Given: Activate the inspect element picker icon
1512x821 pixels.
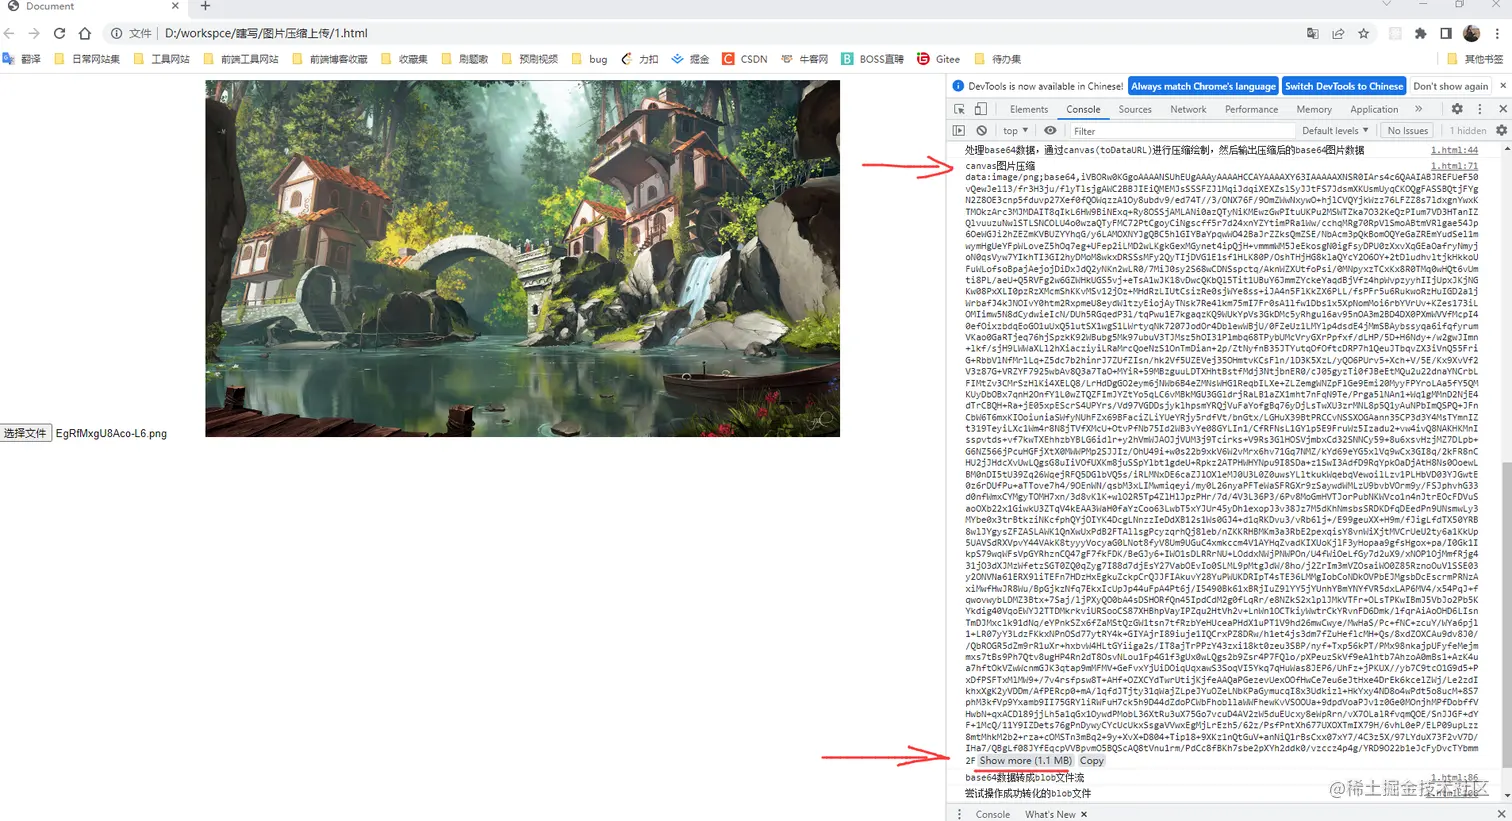Looking at the screenshot, I should (959, 109).
